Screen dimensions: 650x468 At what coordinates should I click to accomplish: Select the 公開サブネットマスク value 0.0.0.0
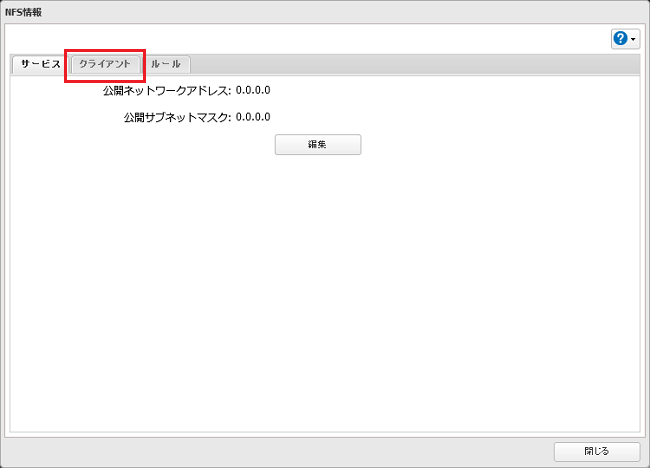tap(253, 117)
